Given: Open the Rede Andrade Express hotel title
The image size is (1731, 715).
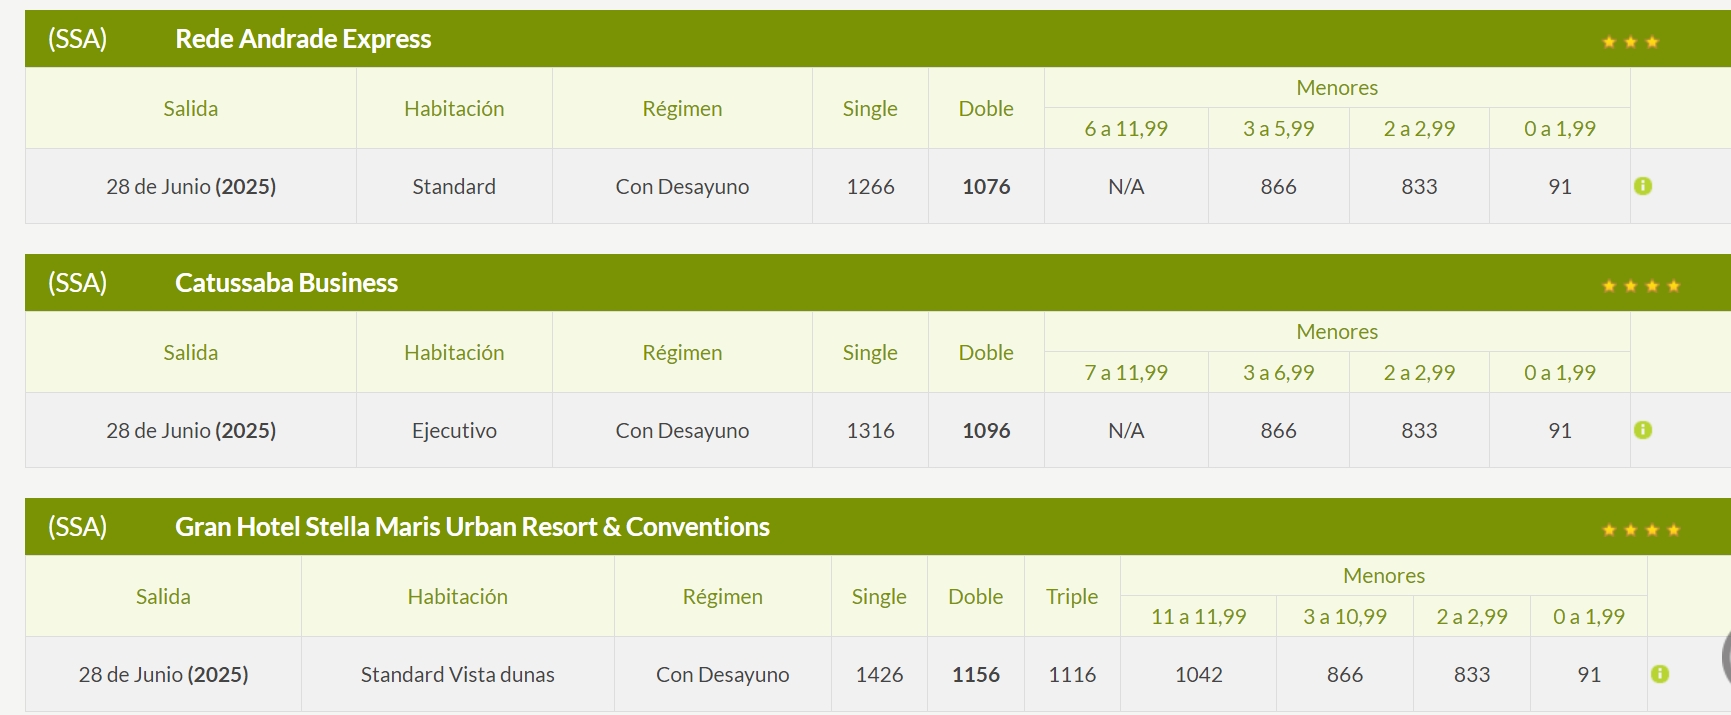Looking at the screenshot, I should (303, 39).
